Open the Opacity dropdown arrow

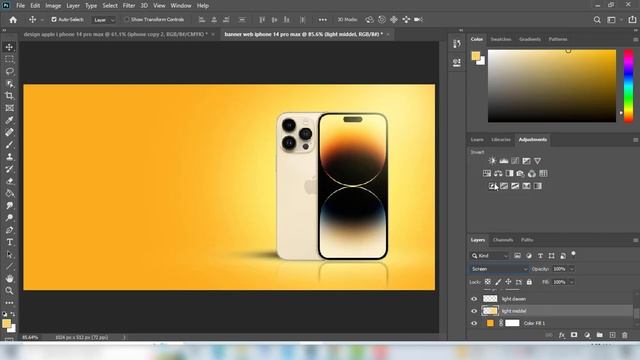click(572, 269)
